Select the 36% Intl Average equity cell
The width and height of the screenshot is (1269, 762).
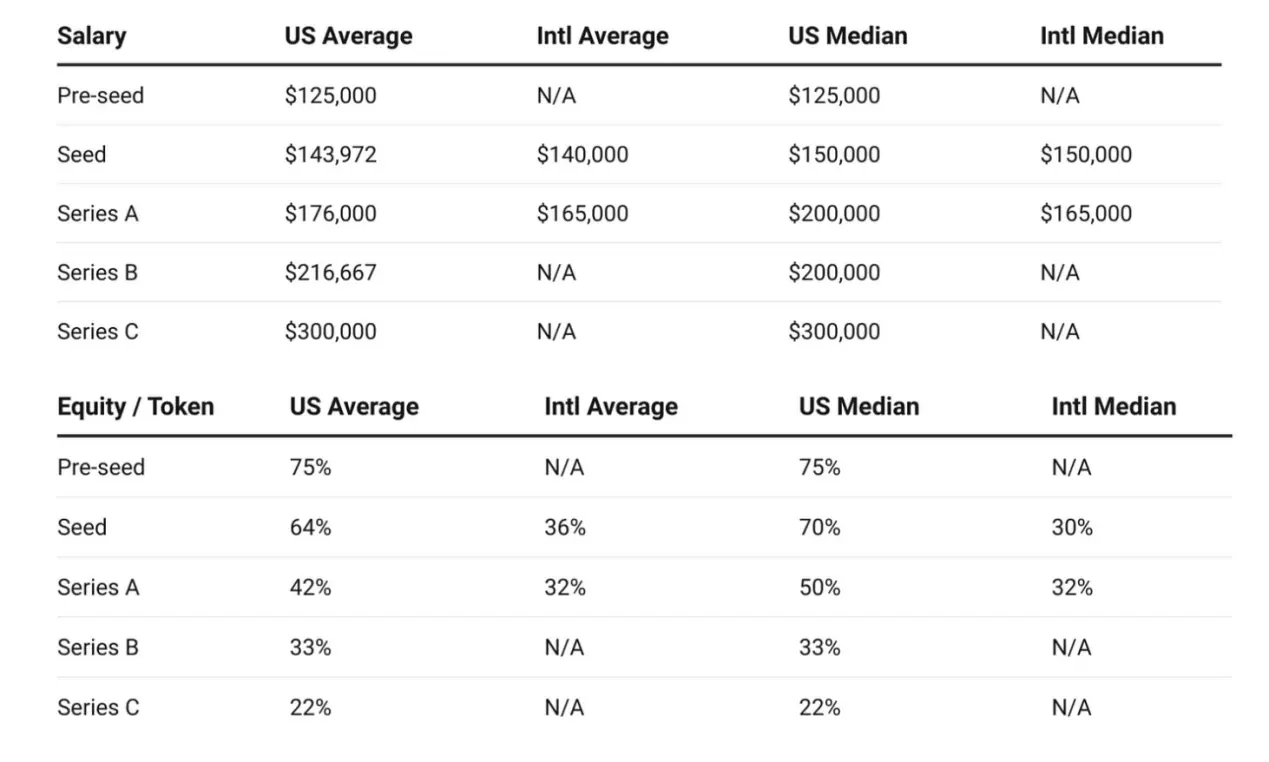tap(565, 527)
